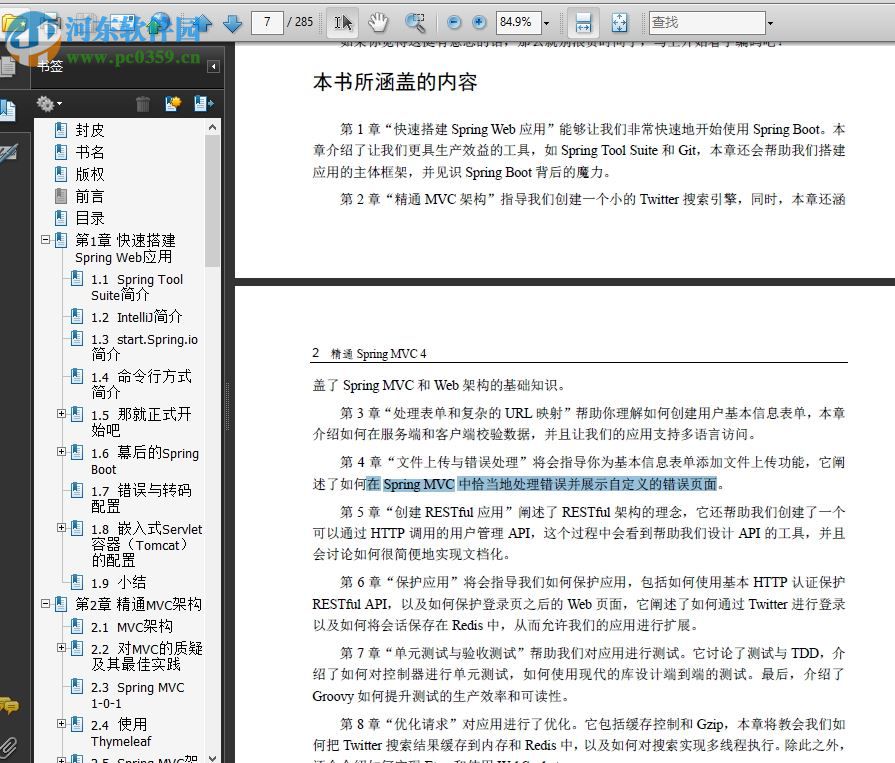This screenshot has width=895, height=763.
Task: Expand the 1.8 嵌入式Servlet容器 bookmark
Action: pos(61,528)
